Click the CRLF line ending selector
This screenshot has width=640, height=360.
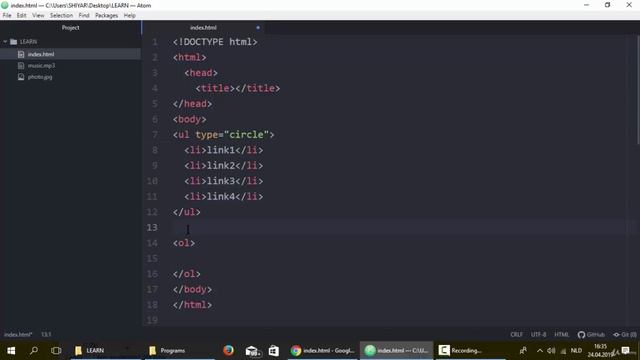click(x=516, y=335)
